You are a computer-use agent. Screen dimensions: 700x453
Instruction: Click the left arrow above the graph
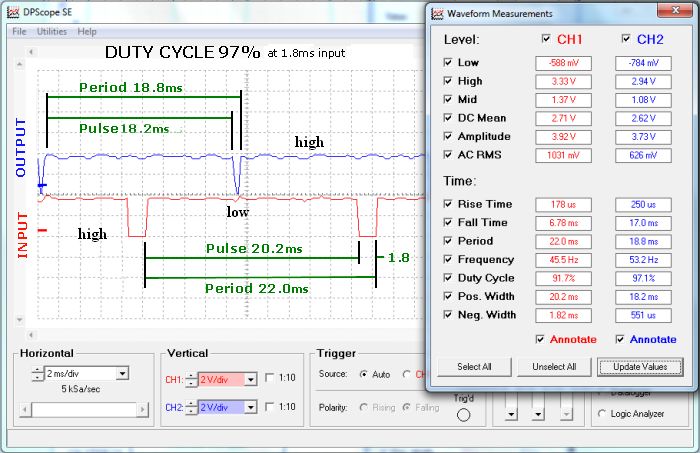31,52
